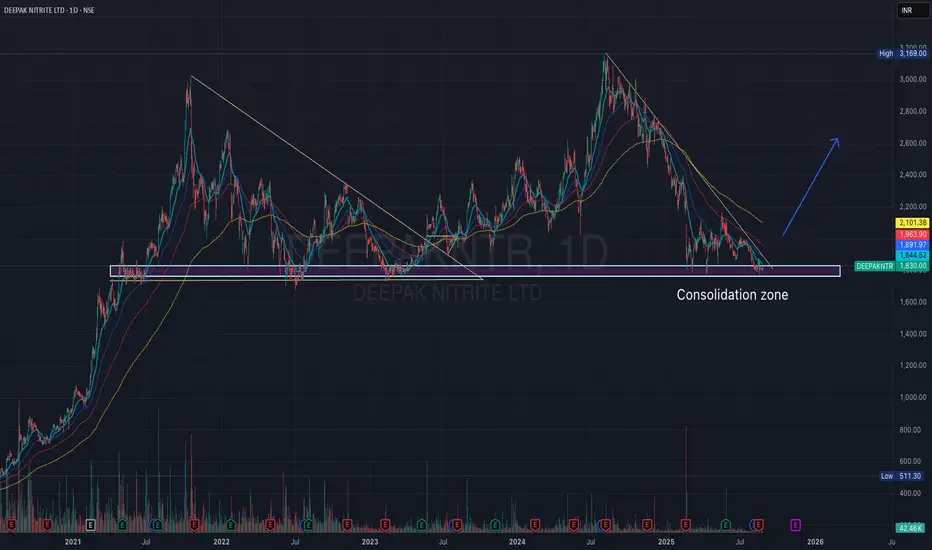Click the 1,200.00 price axis label
932x550 pixels.
[912, 366]
